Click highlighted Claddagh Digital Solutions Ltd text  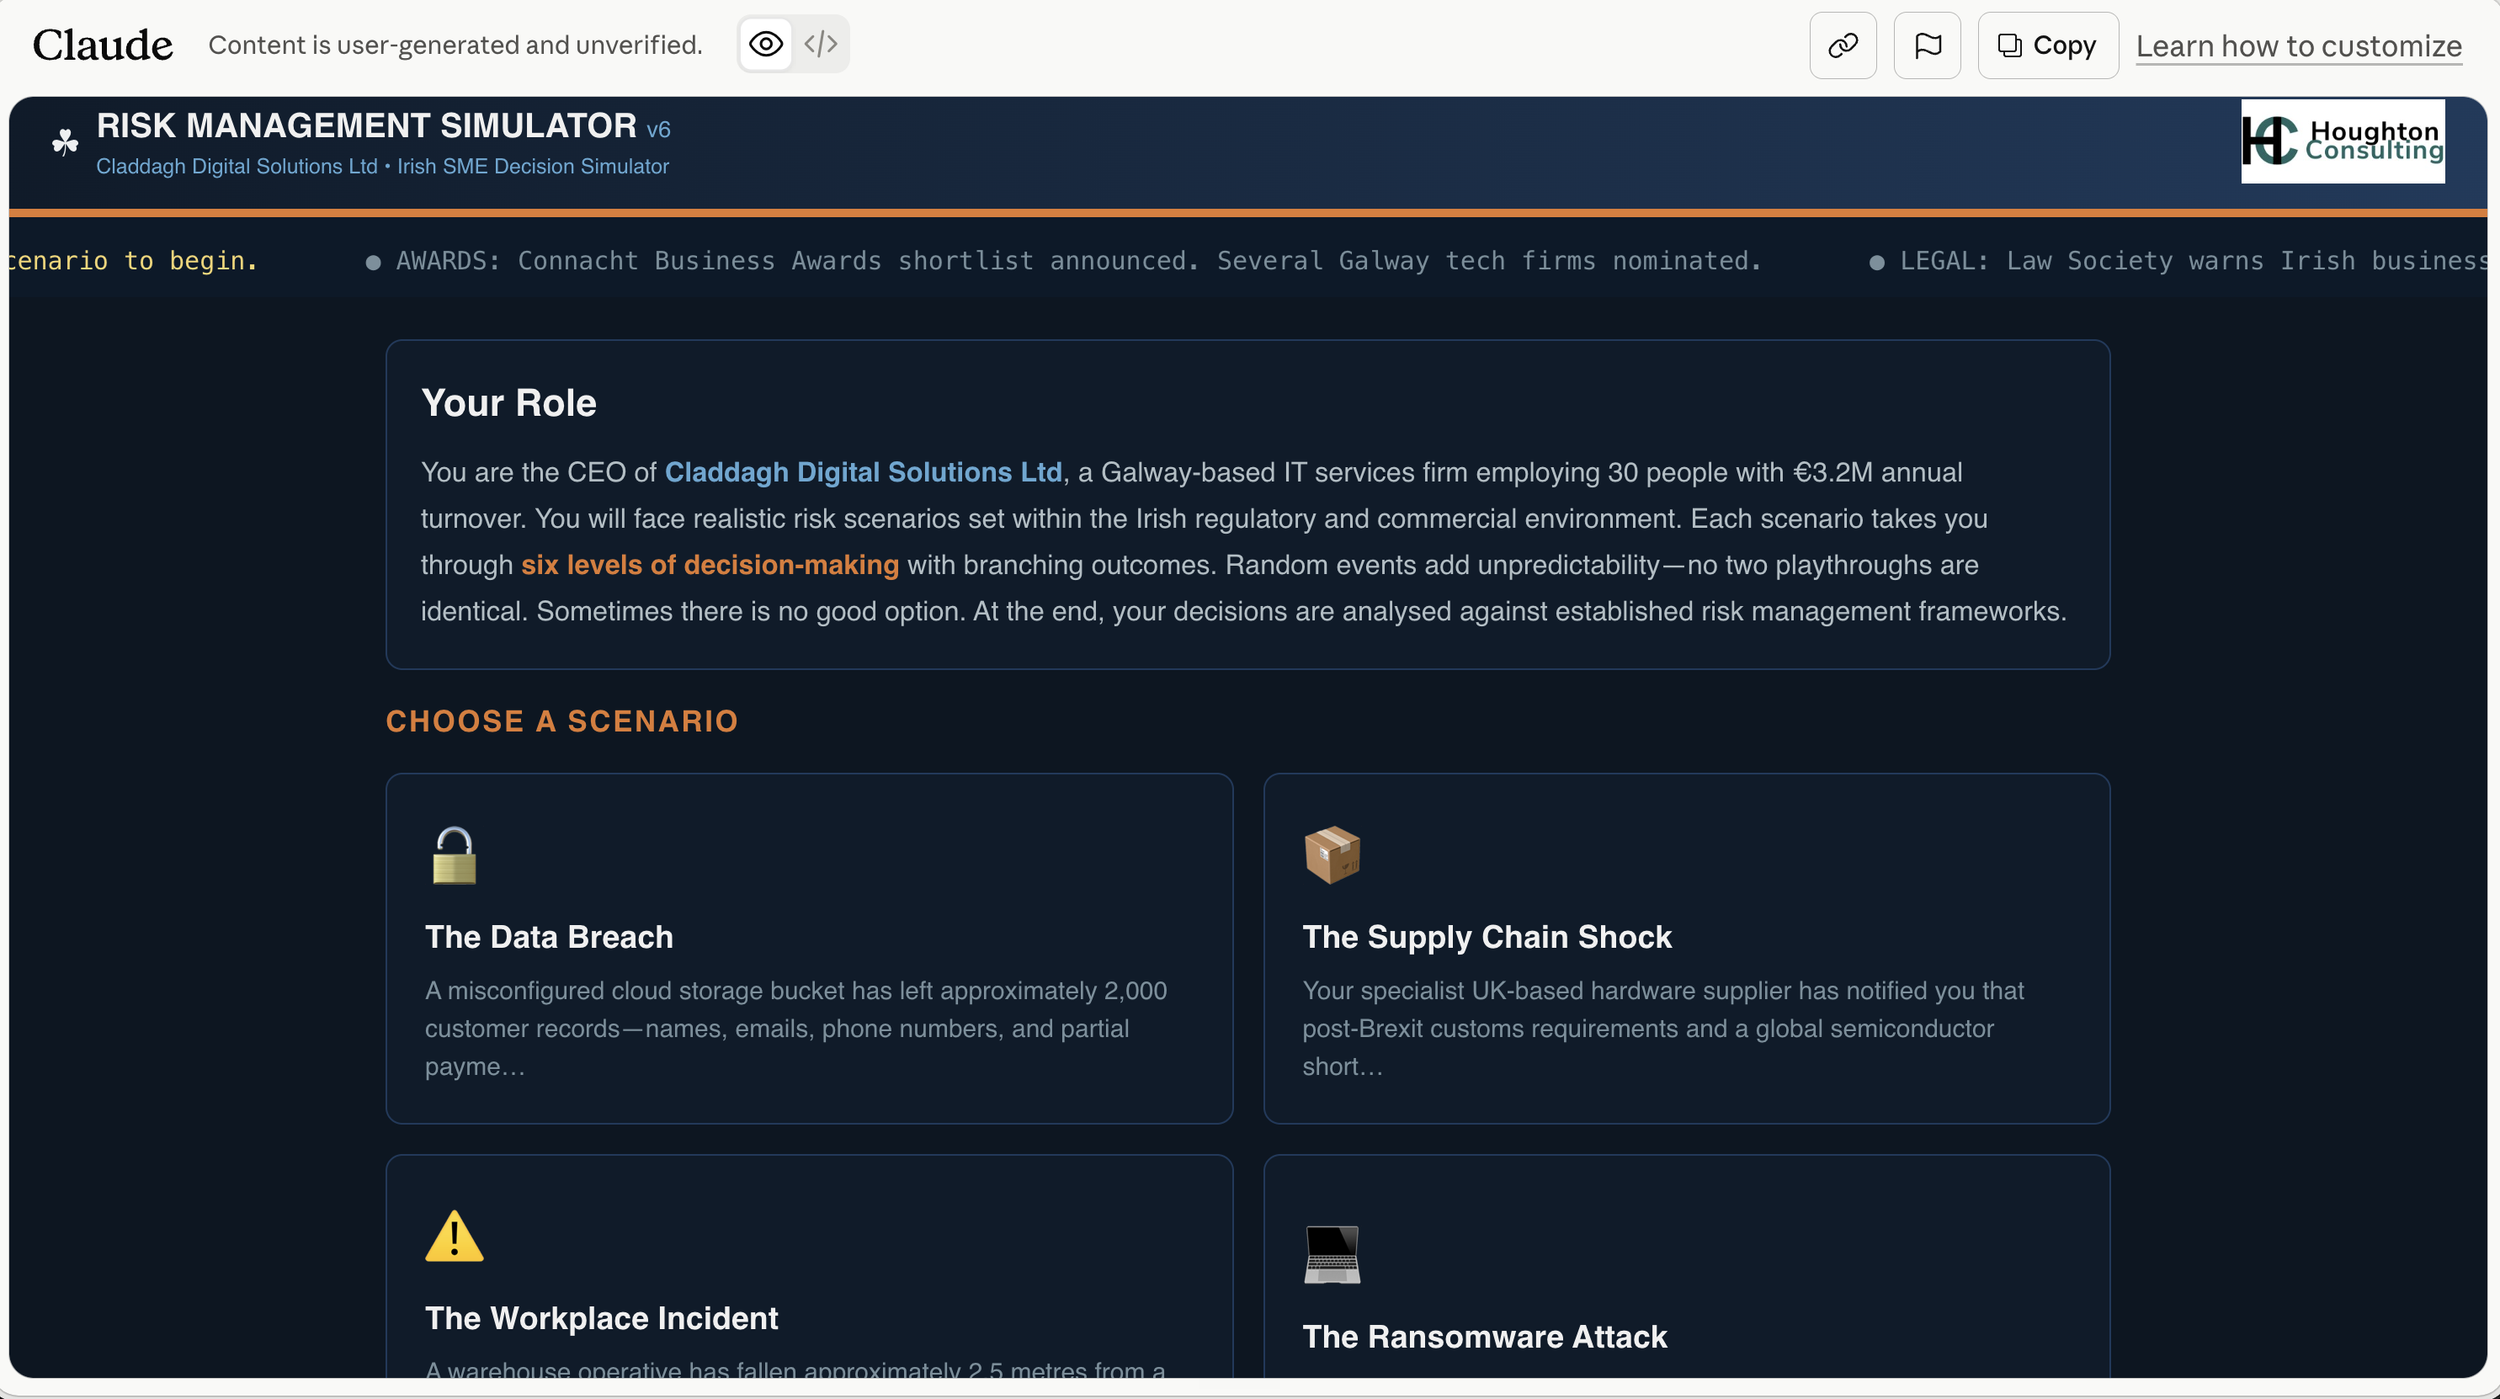pyautogui.click(x=863, y=472)
